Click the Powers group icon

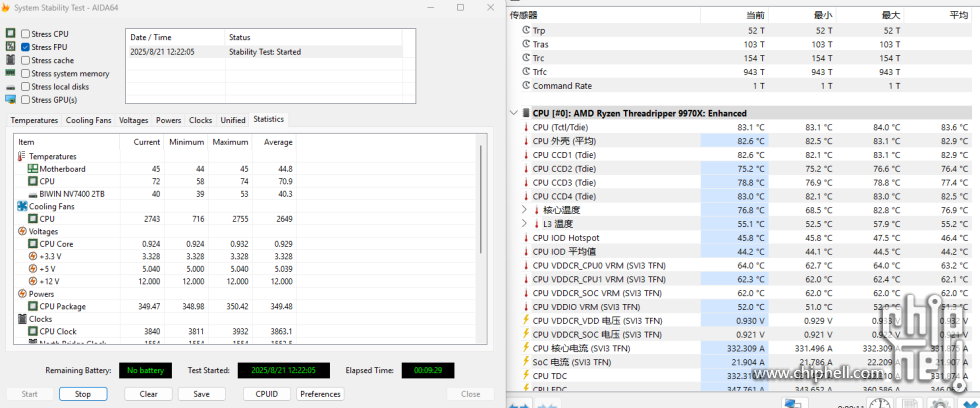(x=22, y=294)
